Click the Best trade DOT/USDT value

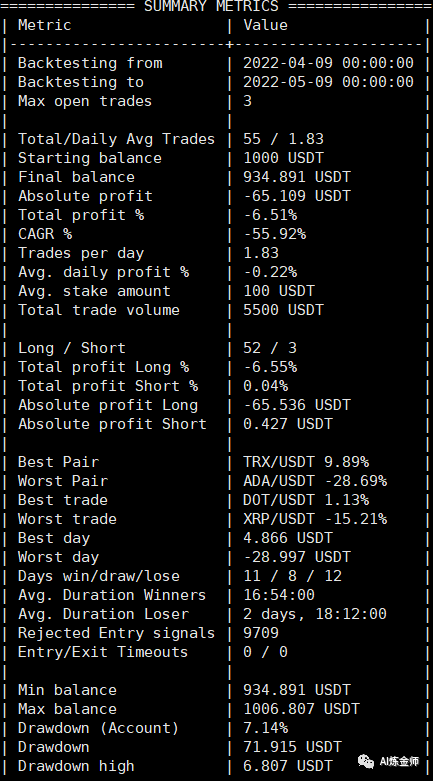click(306, 500)
